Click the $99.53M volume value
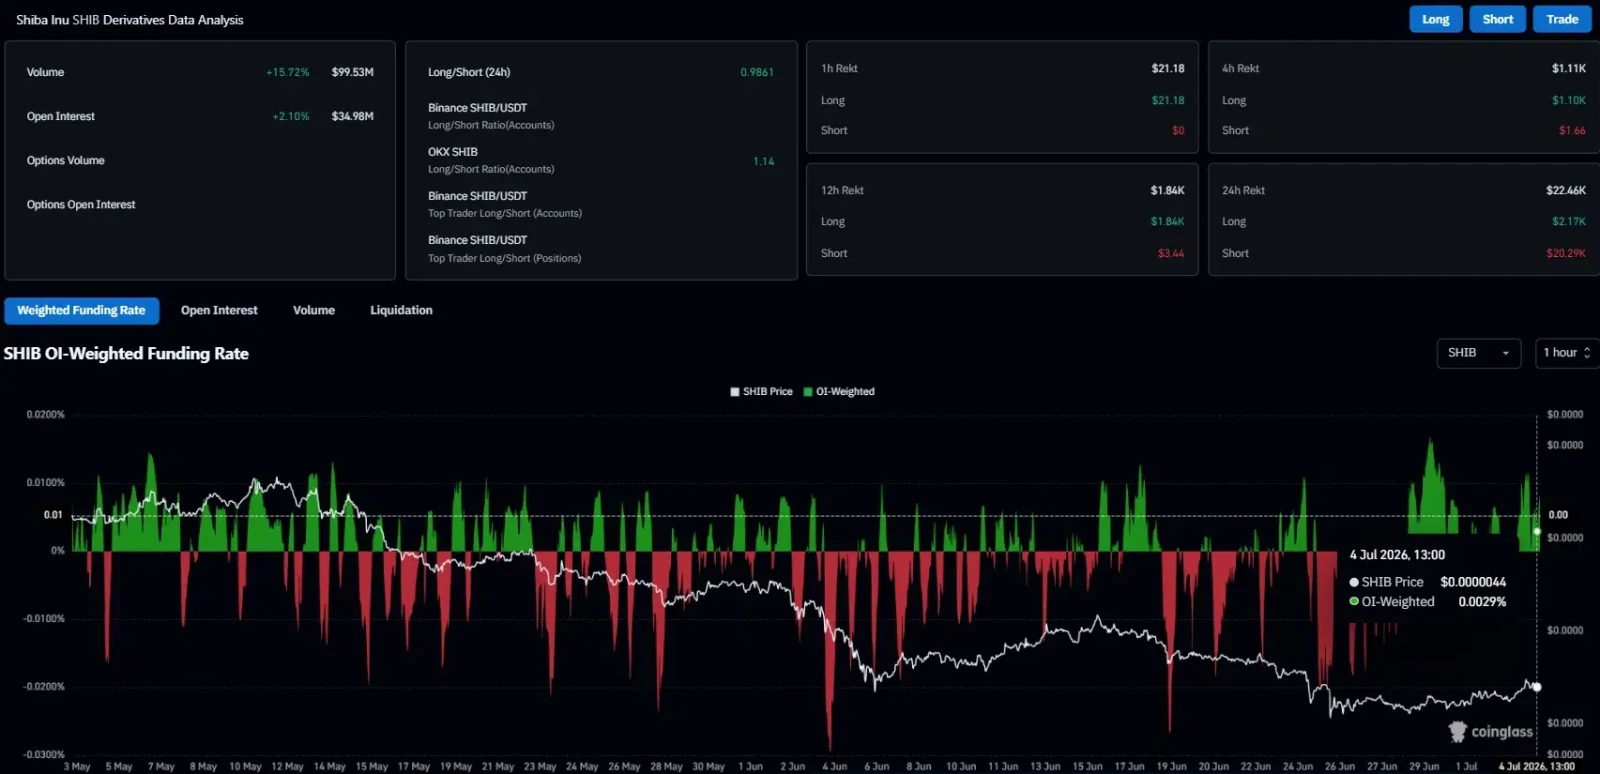1600x774 pixels. pos(353,72)
